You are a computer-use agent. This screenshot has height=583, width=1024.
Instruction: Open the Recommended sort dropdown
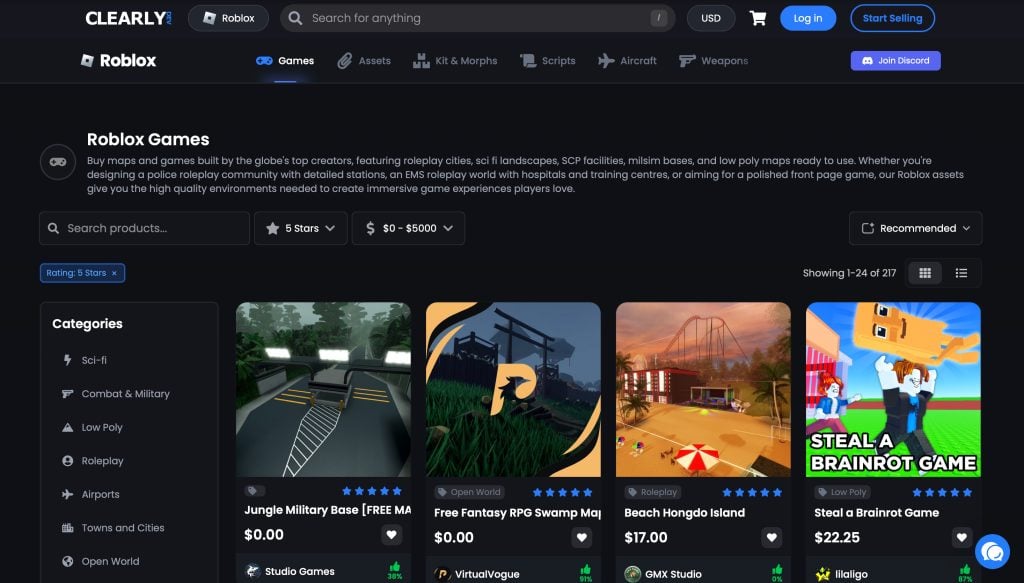(915, 228)
